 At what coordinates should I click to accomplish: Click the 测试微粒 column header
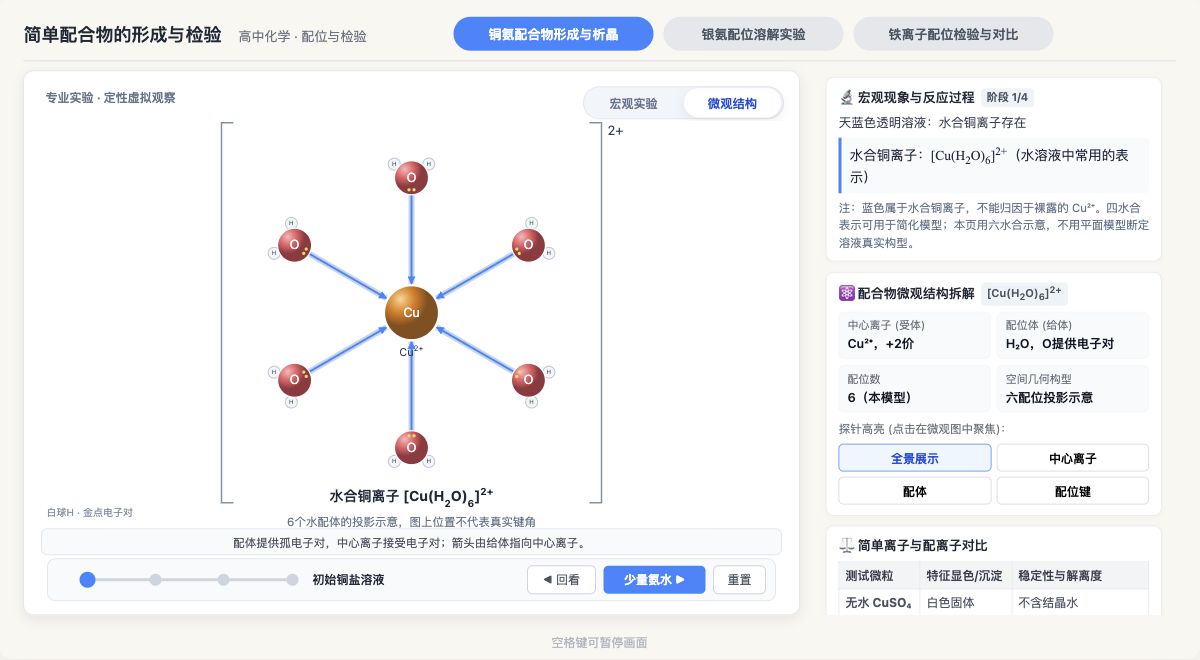tap(878, 576)
